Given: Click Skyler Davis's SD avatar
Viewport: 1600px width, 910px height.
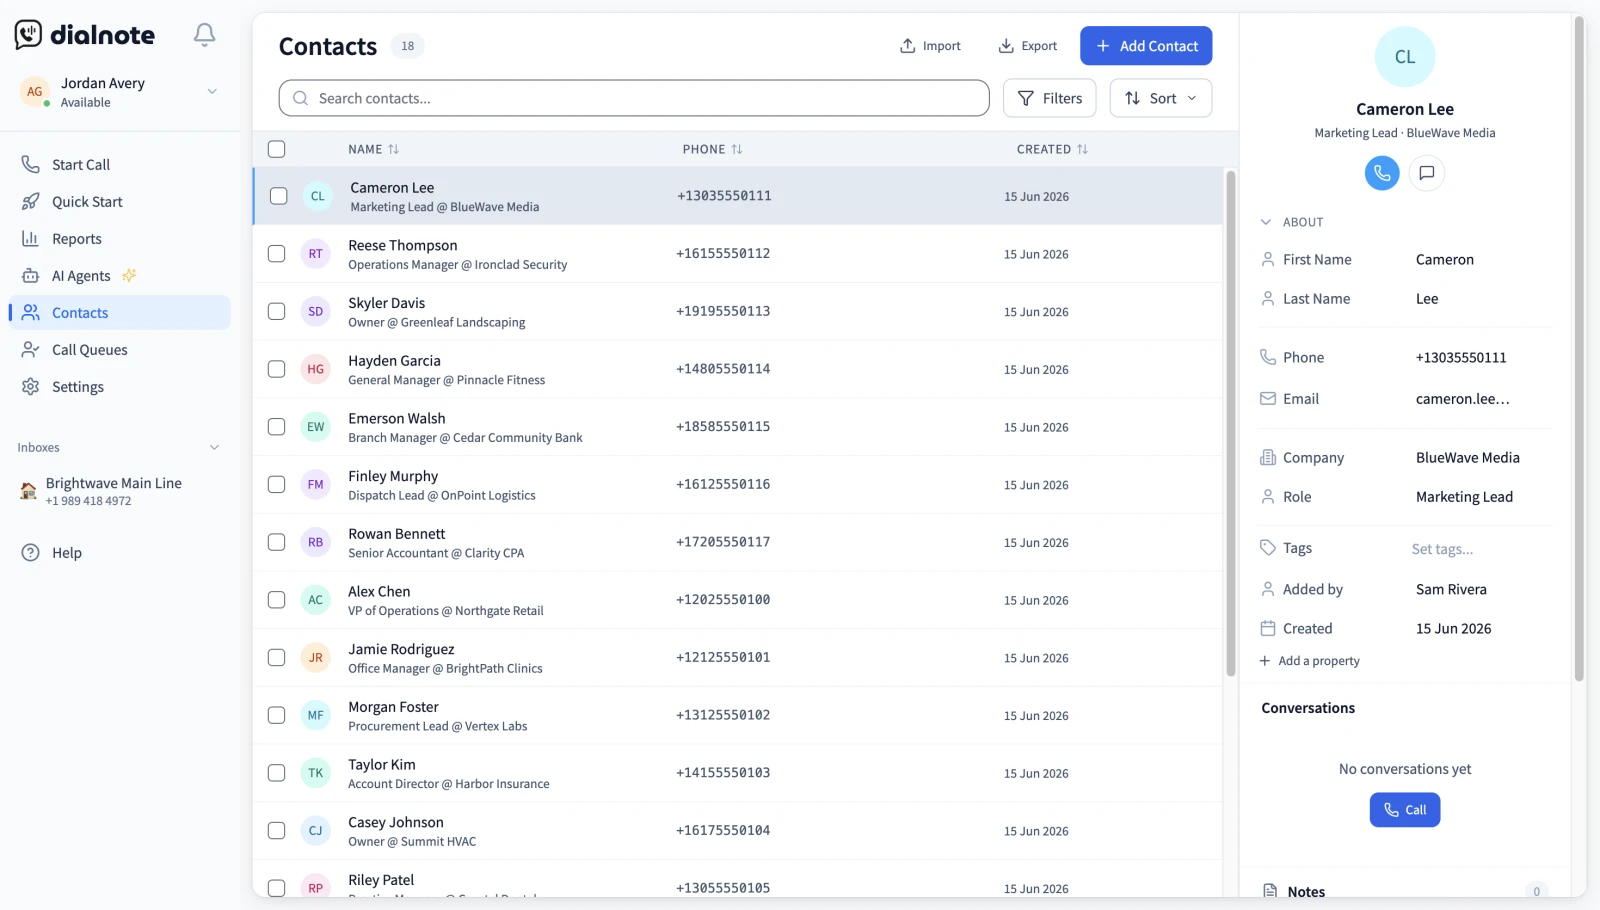Looking at the screenshot, I should 316,312.
